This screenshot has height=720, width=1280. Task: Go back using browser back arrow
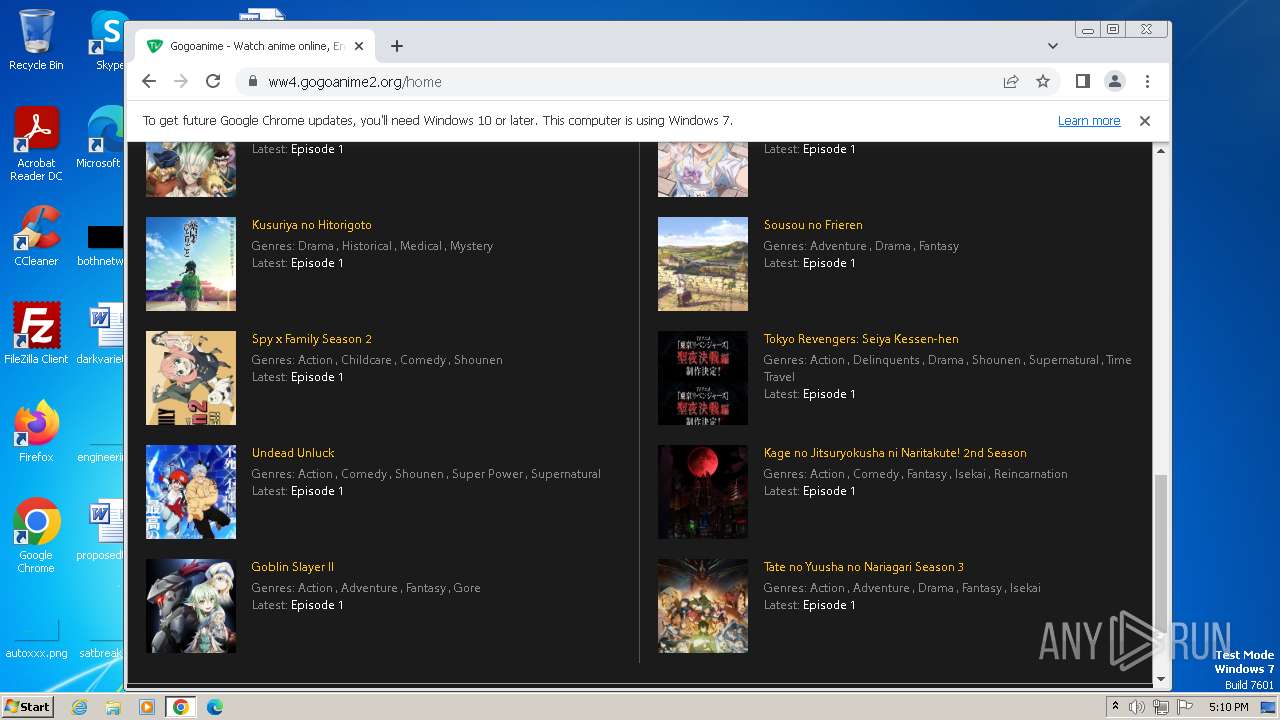tap(149, 82)
